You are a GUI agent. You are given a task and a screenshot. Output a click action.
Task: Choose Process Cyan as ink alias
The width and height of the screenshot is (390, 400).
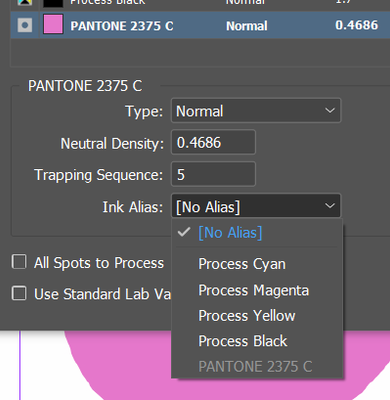coord(242,264)
